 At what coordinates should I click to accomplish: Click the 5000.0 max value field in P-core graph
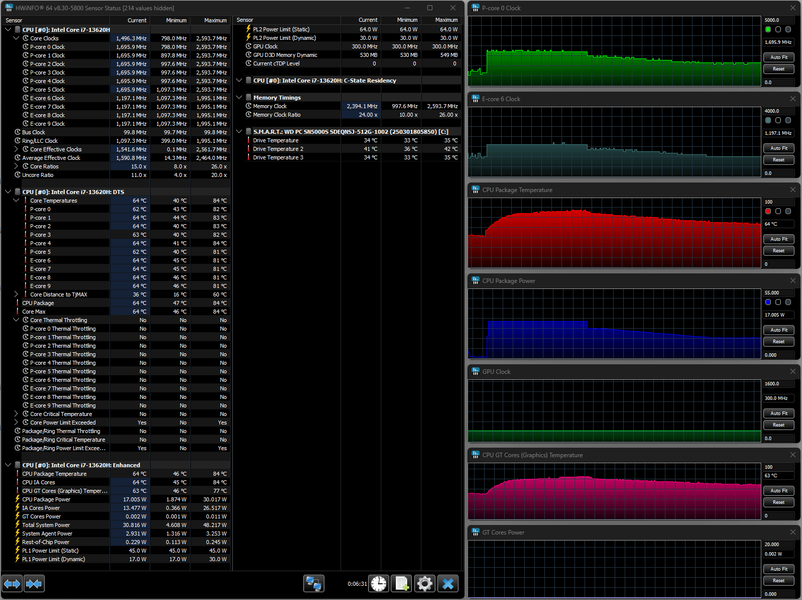778,20
